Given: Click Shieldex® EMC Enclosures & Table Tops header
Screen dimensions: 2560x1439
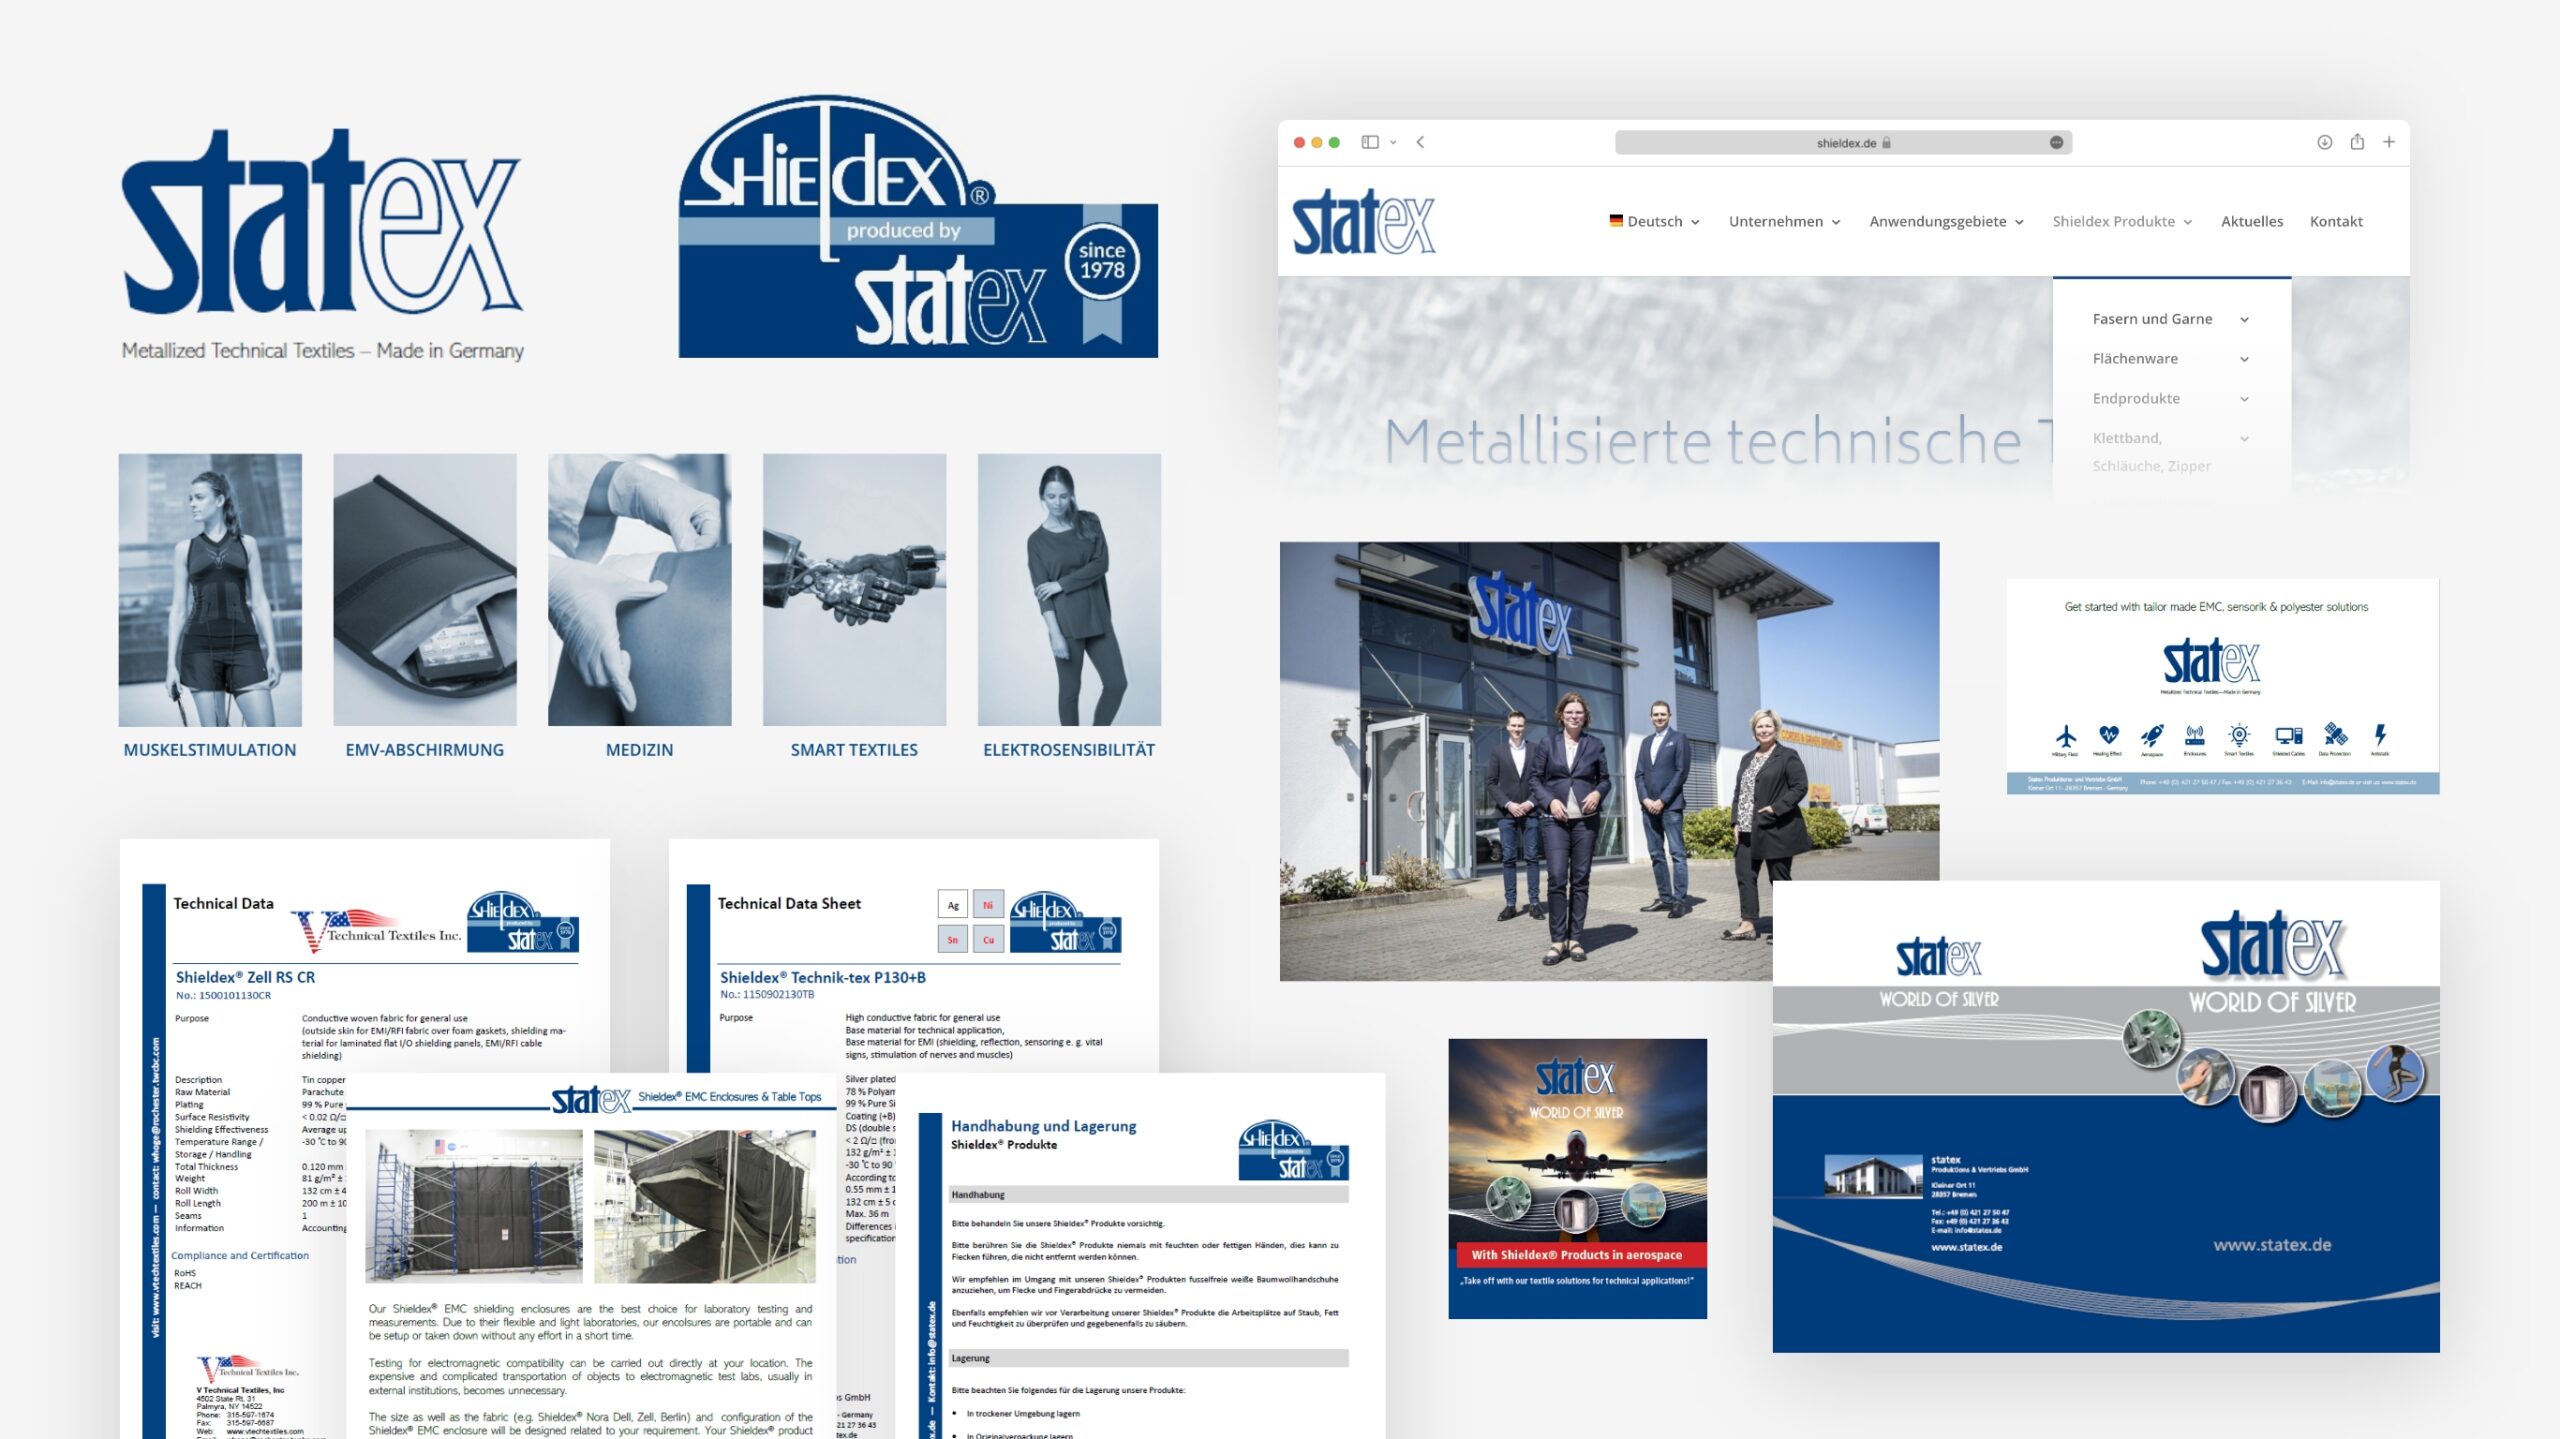Looking at the screenshot, I should (x=729, y=1097).
